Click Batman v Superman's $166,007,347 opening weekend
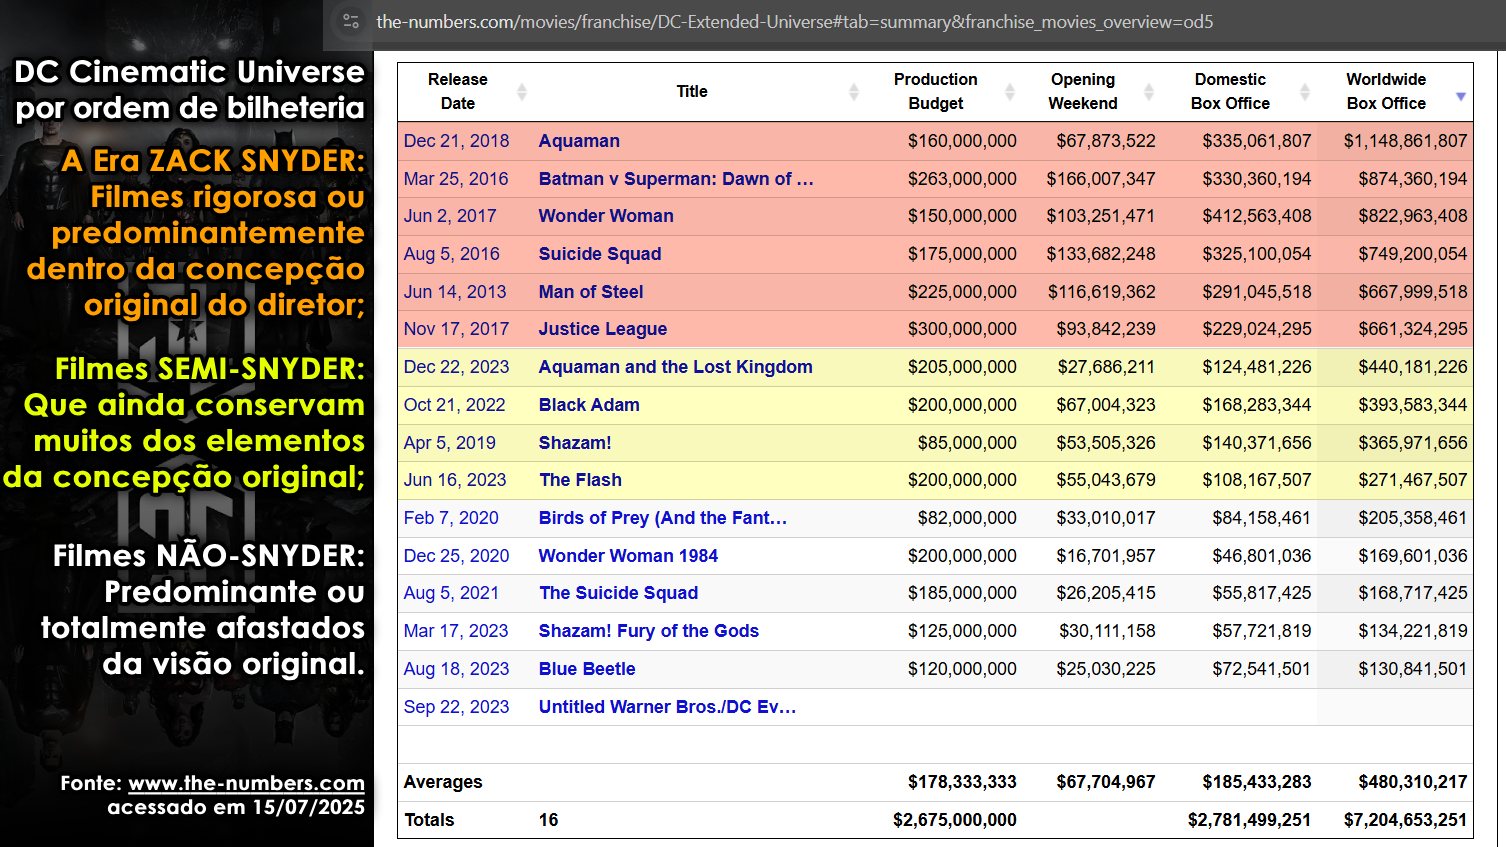 [x=1101, y=179]
